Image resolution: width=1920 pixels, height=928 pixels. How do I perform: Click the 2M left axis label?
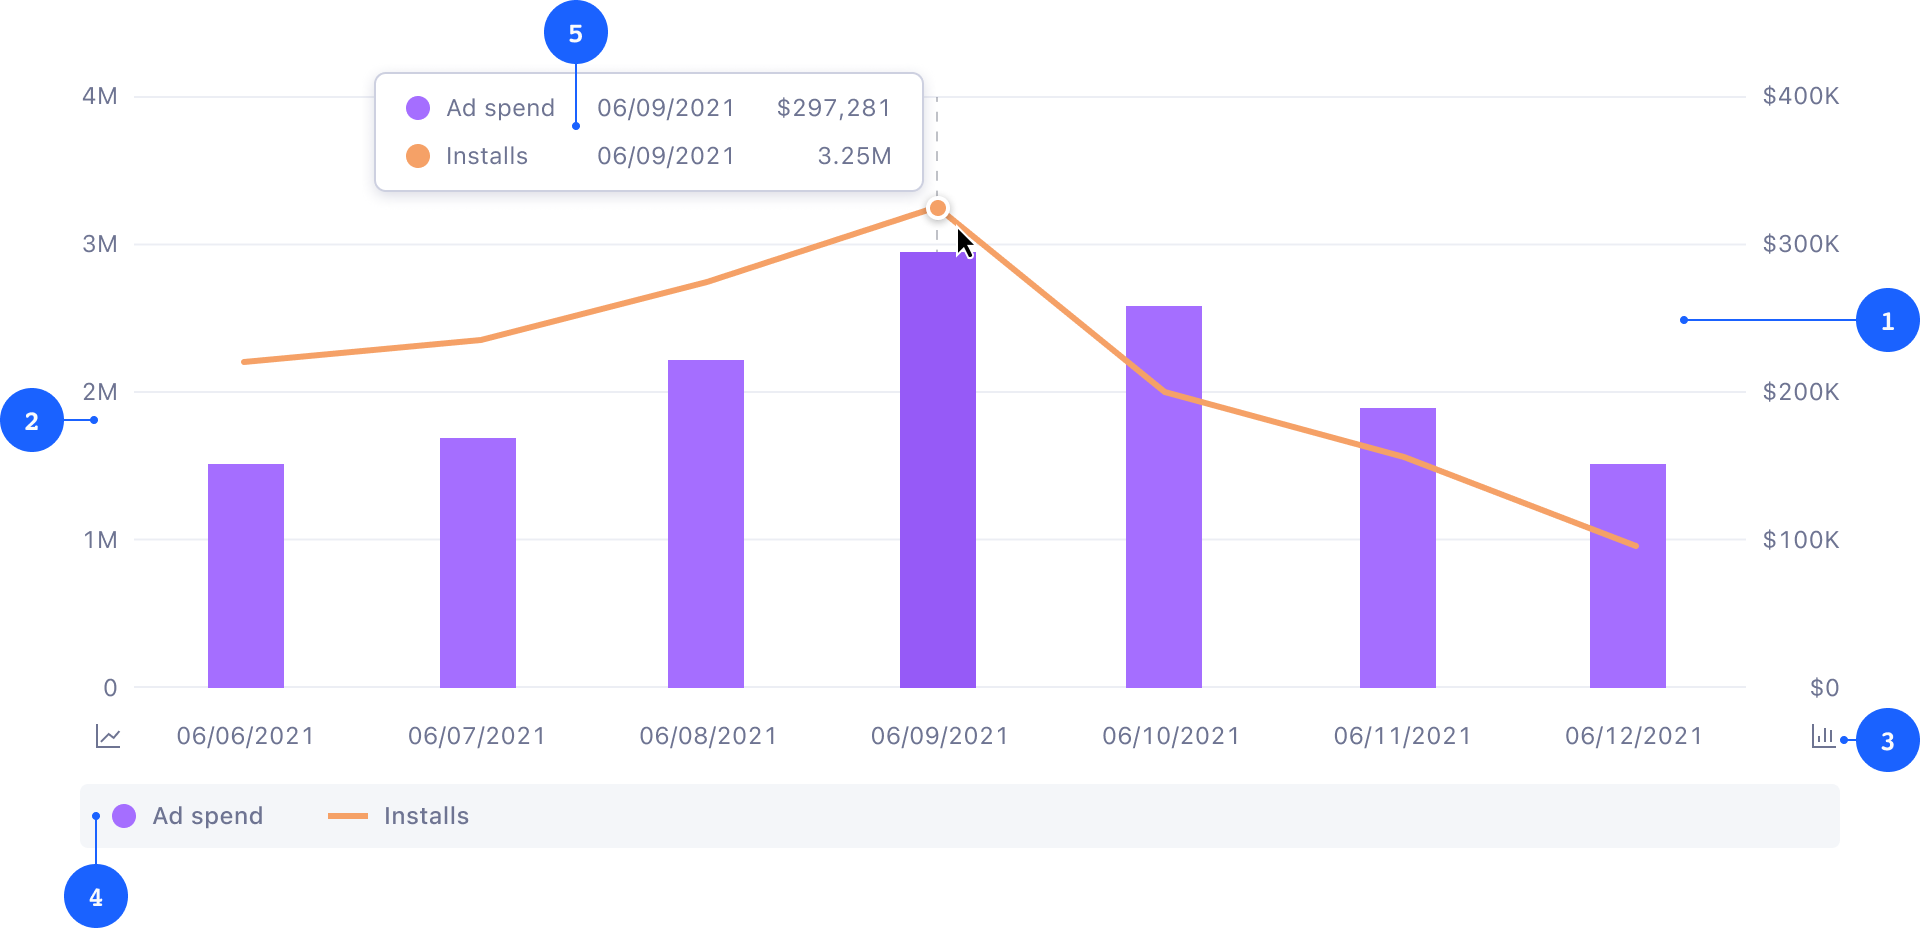pyautogui.click(x=100, y=392)
